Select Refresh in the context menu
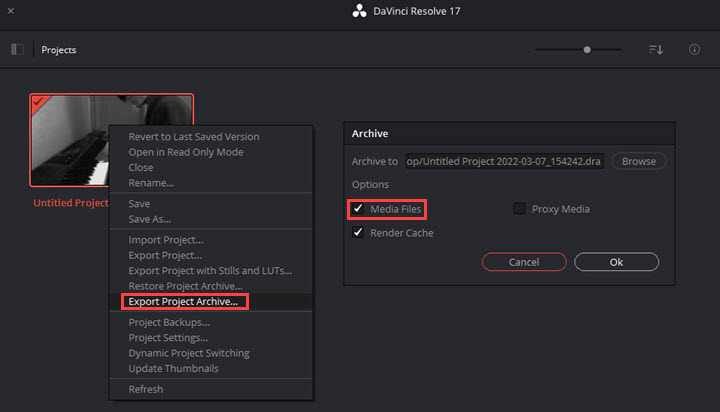 point(146,389)
